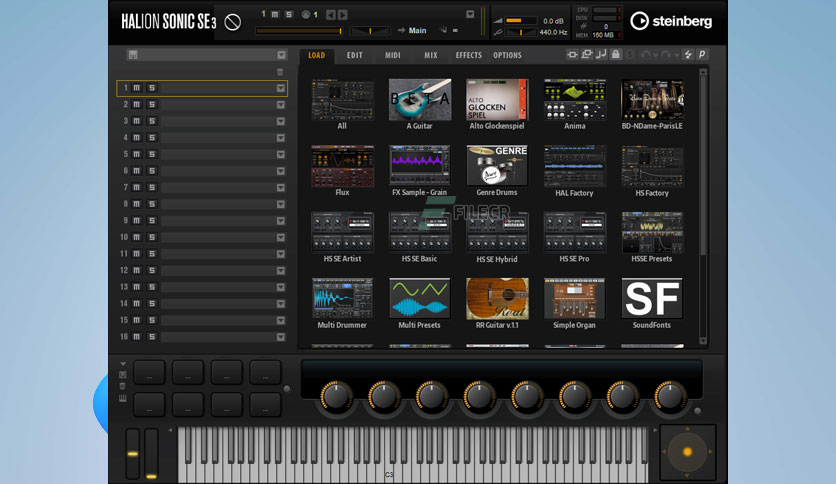This screenshot has width=836, height=484.
Task: Click the undo arrow in the toolbar
Action: pyautogui.click(x=645, y=54)
